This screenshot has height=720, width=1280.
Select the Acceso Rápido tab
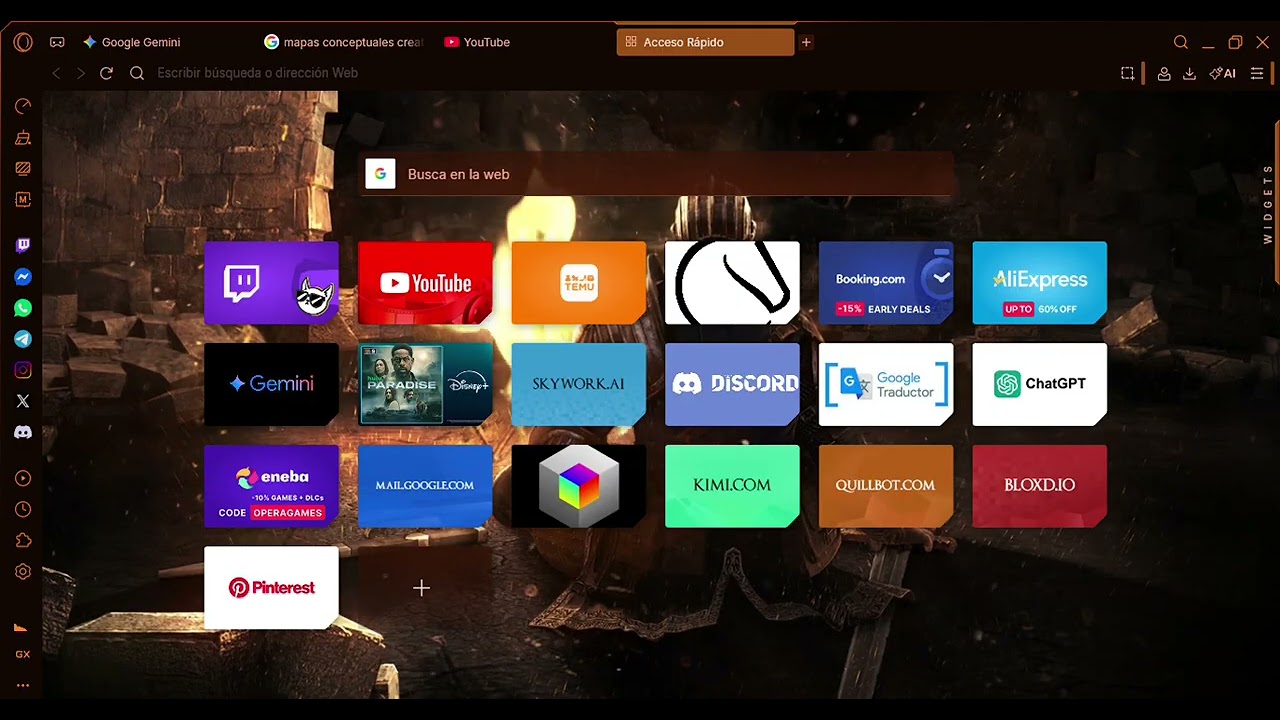click(x=705, y=42)
